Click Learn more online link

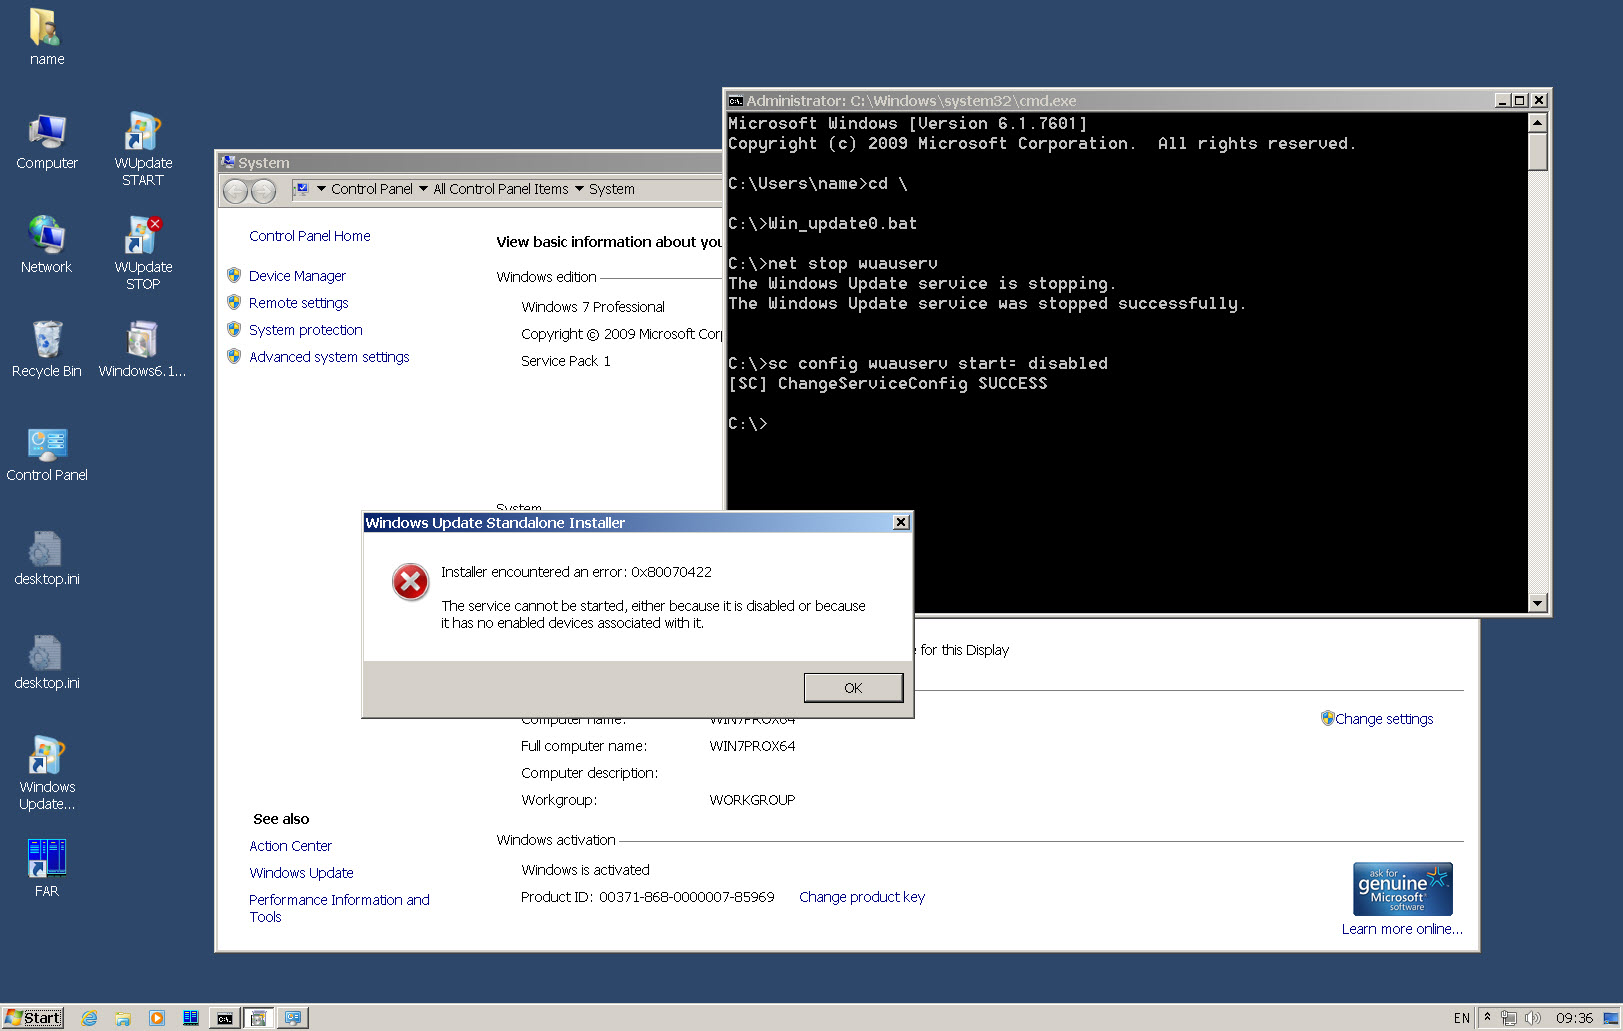coord(1402,929)
